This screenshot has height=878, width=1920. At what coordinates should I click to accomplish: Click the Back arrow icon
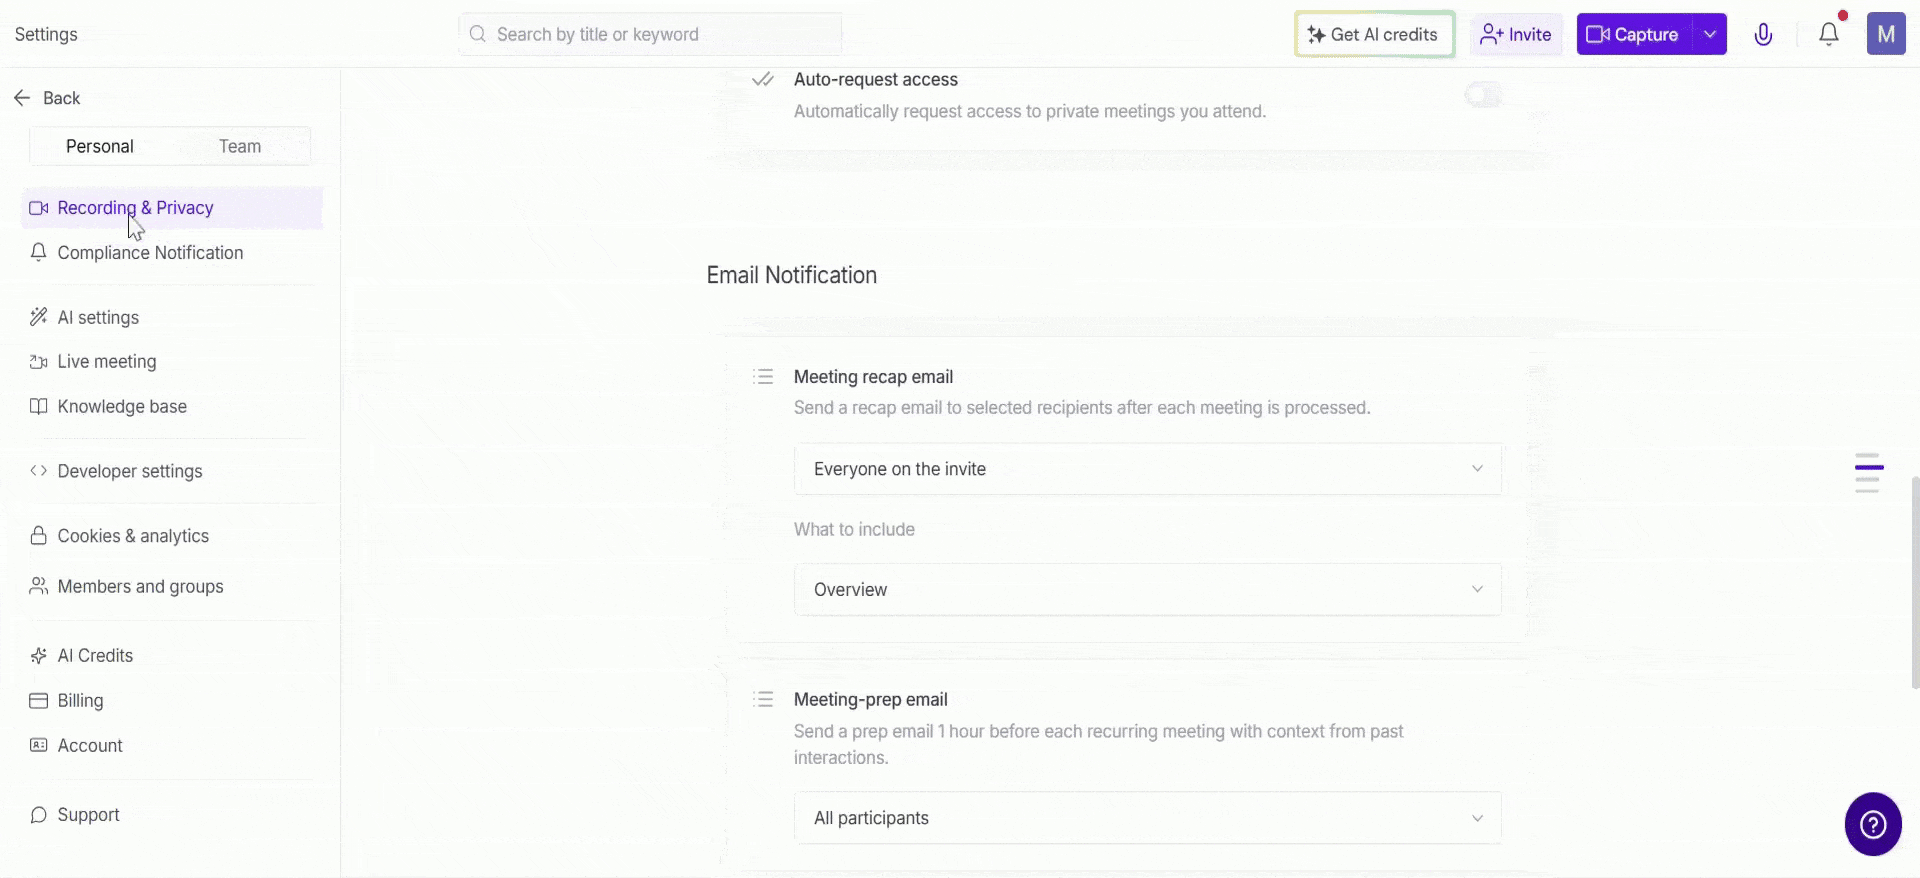pos(22,98)
